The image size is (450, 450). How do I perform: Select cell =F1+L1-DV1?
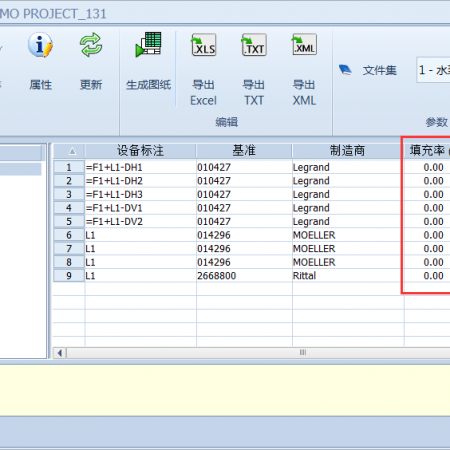[141, 208]
